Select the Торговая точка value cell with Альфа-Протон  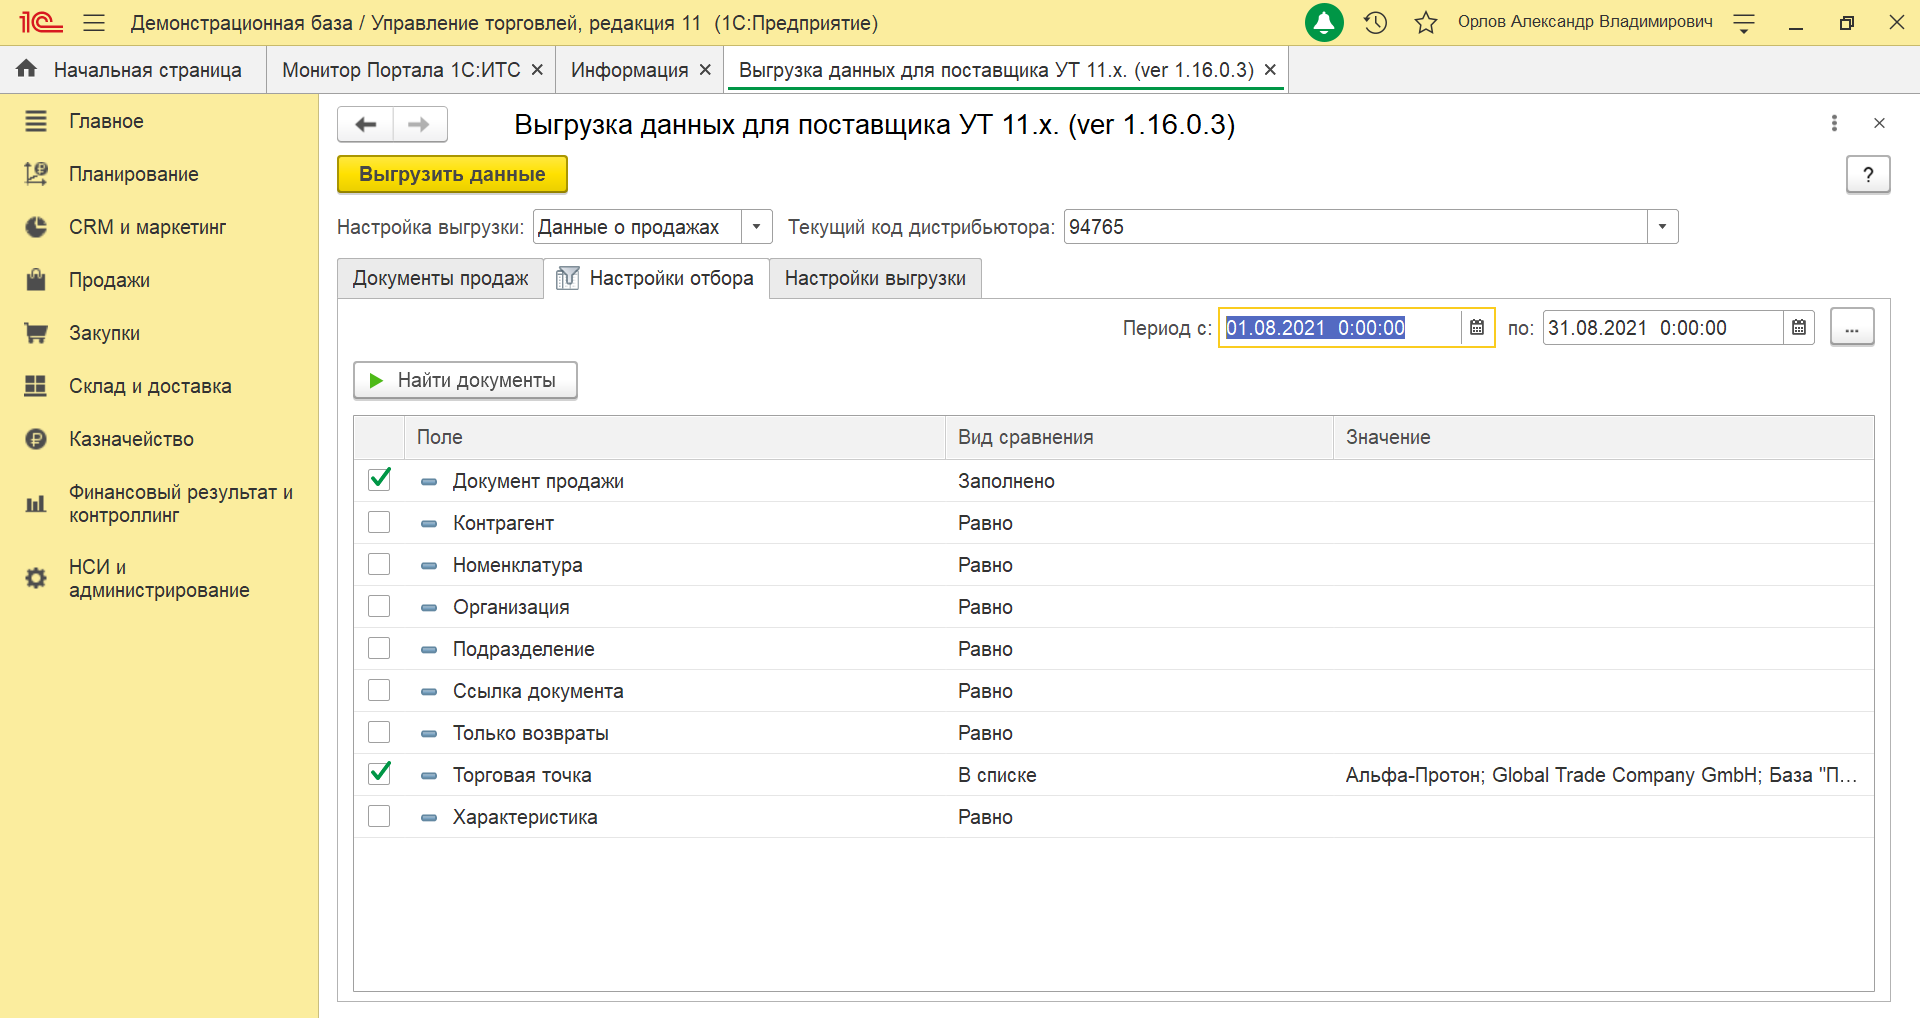[1603, 775]
